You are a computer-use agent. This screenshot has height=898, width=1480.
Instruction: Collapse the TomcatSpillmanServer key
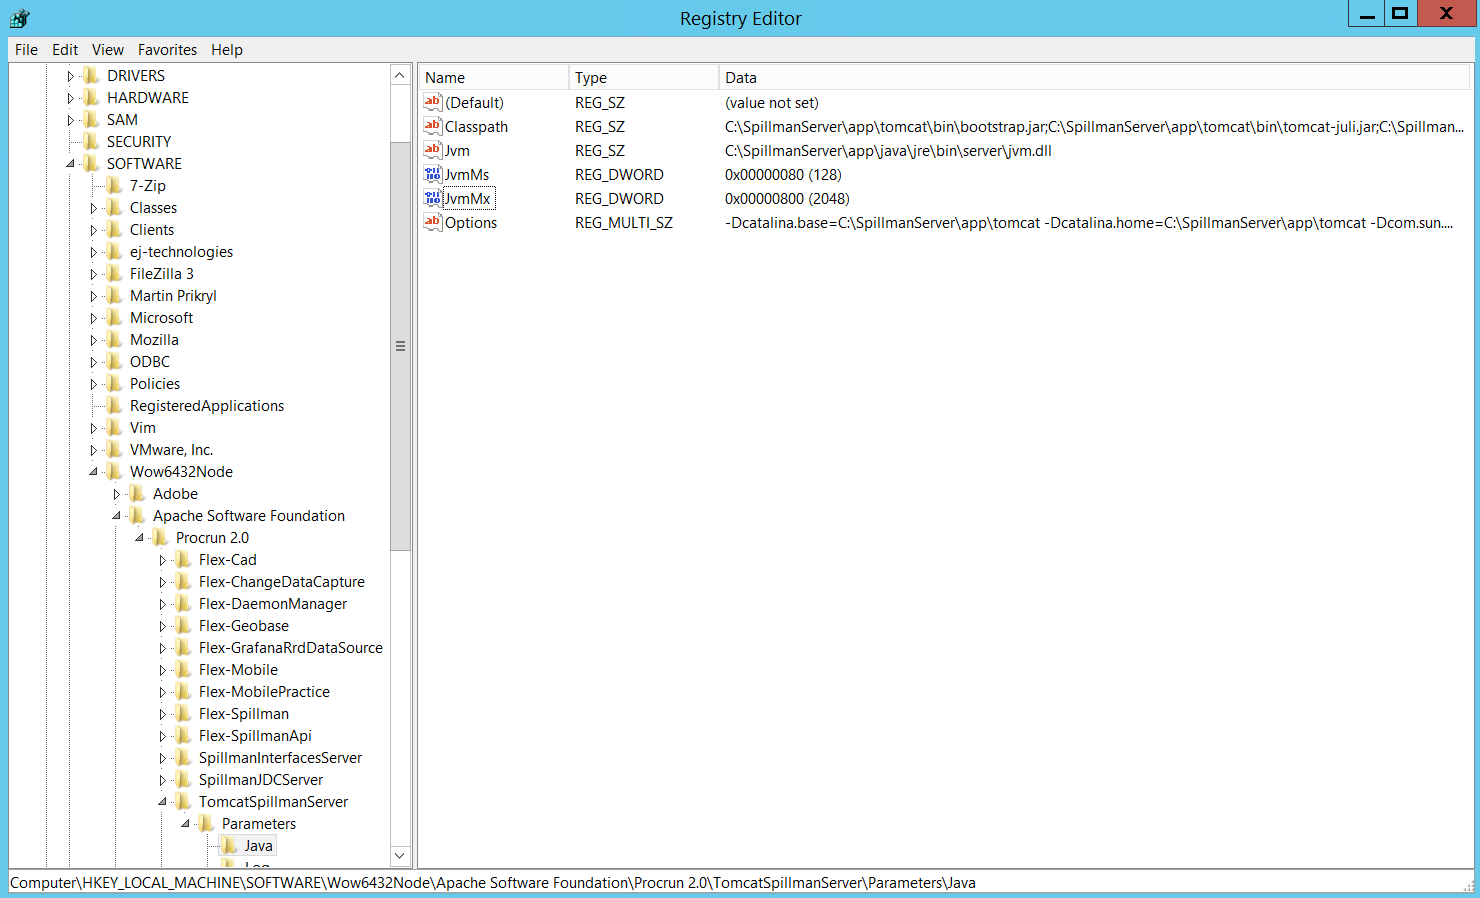[x=162, y=802]
